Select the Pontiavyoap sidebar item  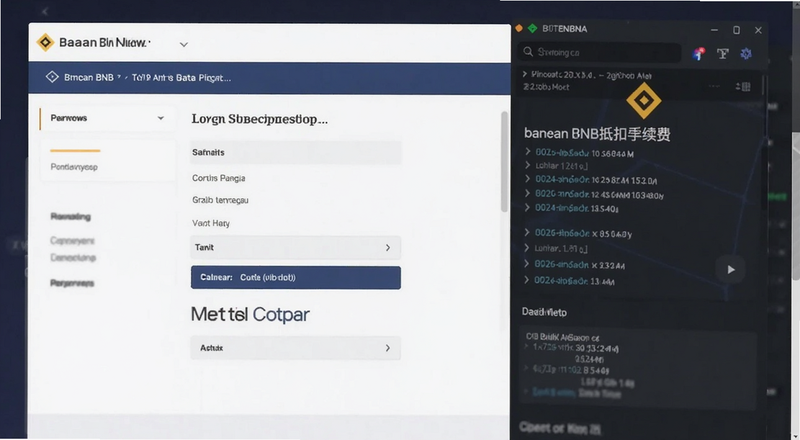74,167
